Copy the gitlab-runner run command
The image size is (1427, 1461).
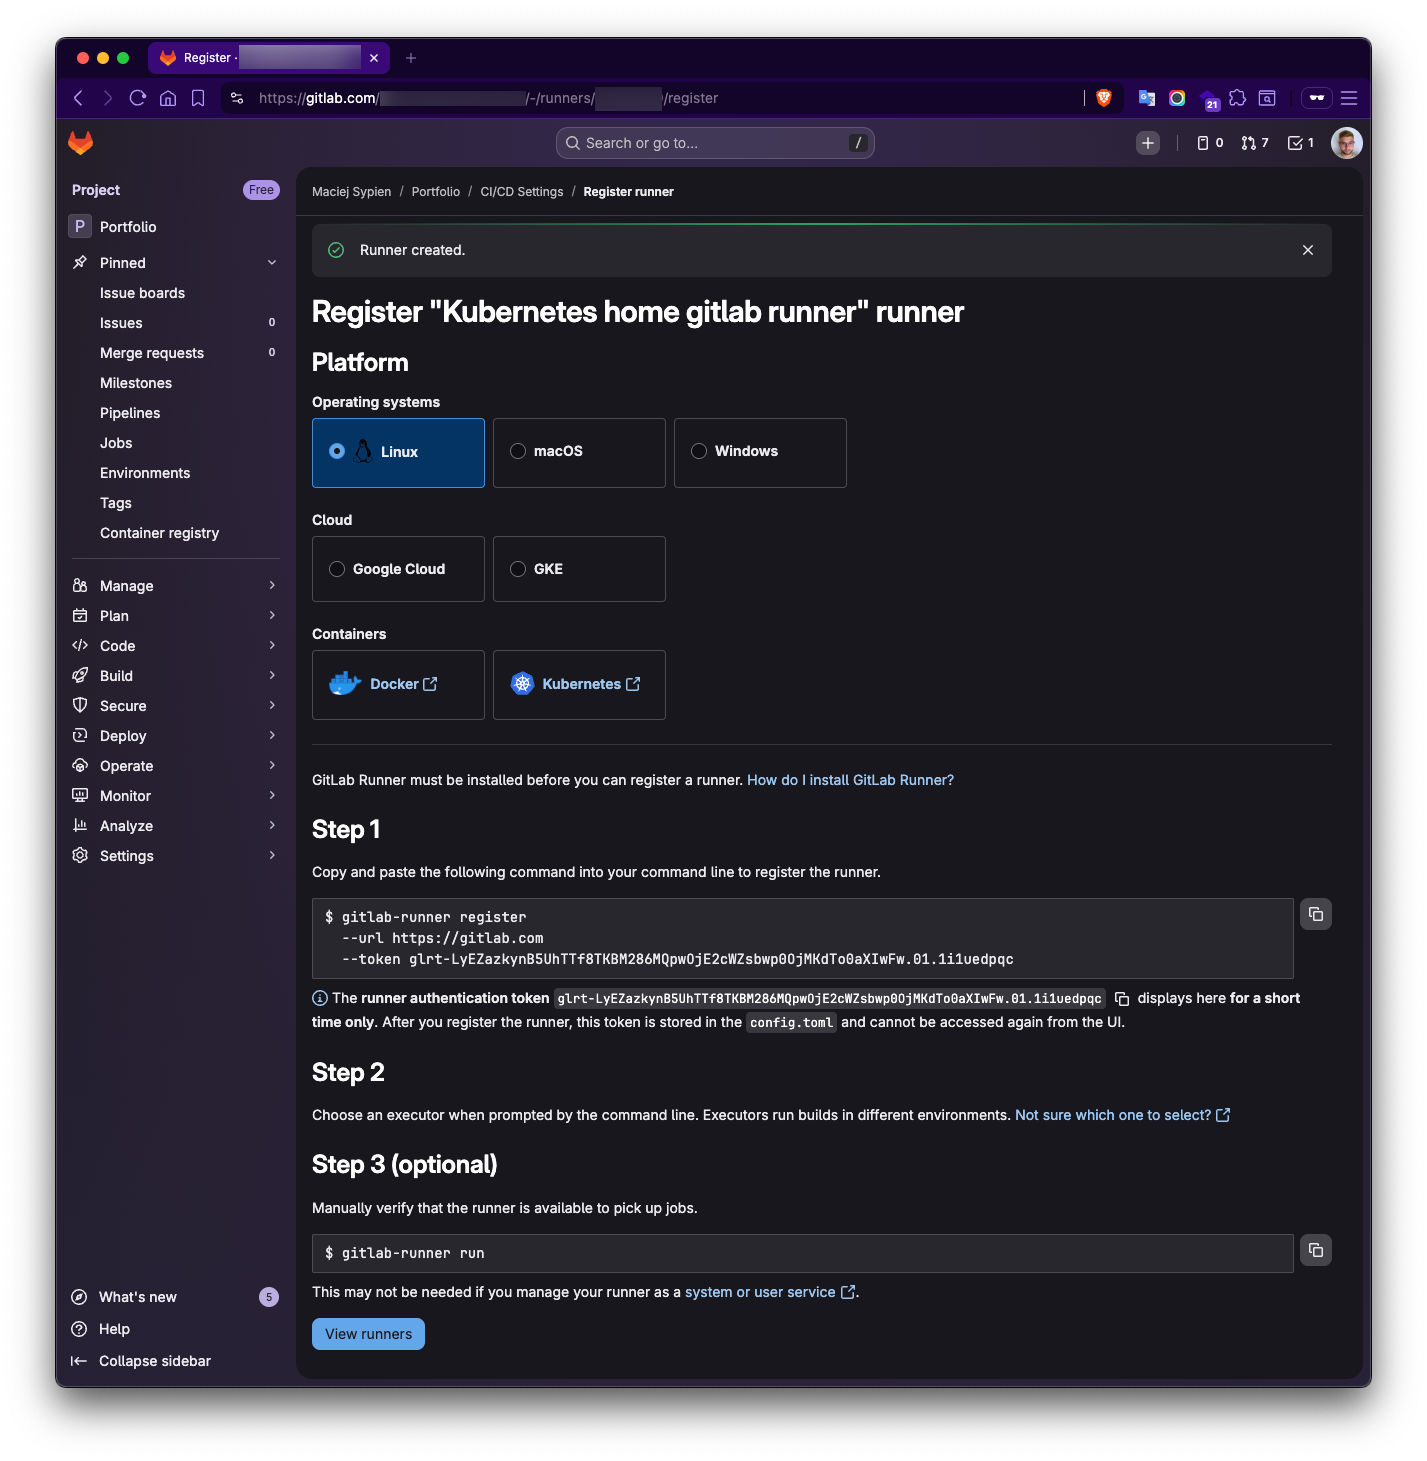(x=1315, y=1249)
